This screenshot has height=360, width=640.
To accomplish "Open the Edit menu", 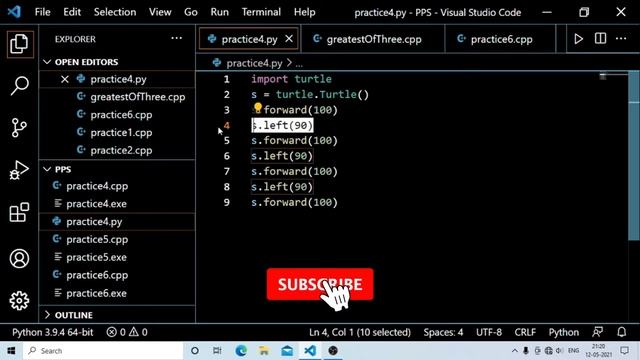I will tap(72, 12).
